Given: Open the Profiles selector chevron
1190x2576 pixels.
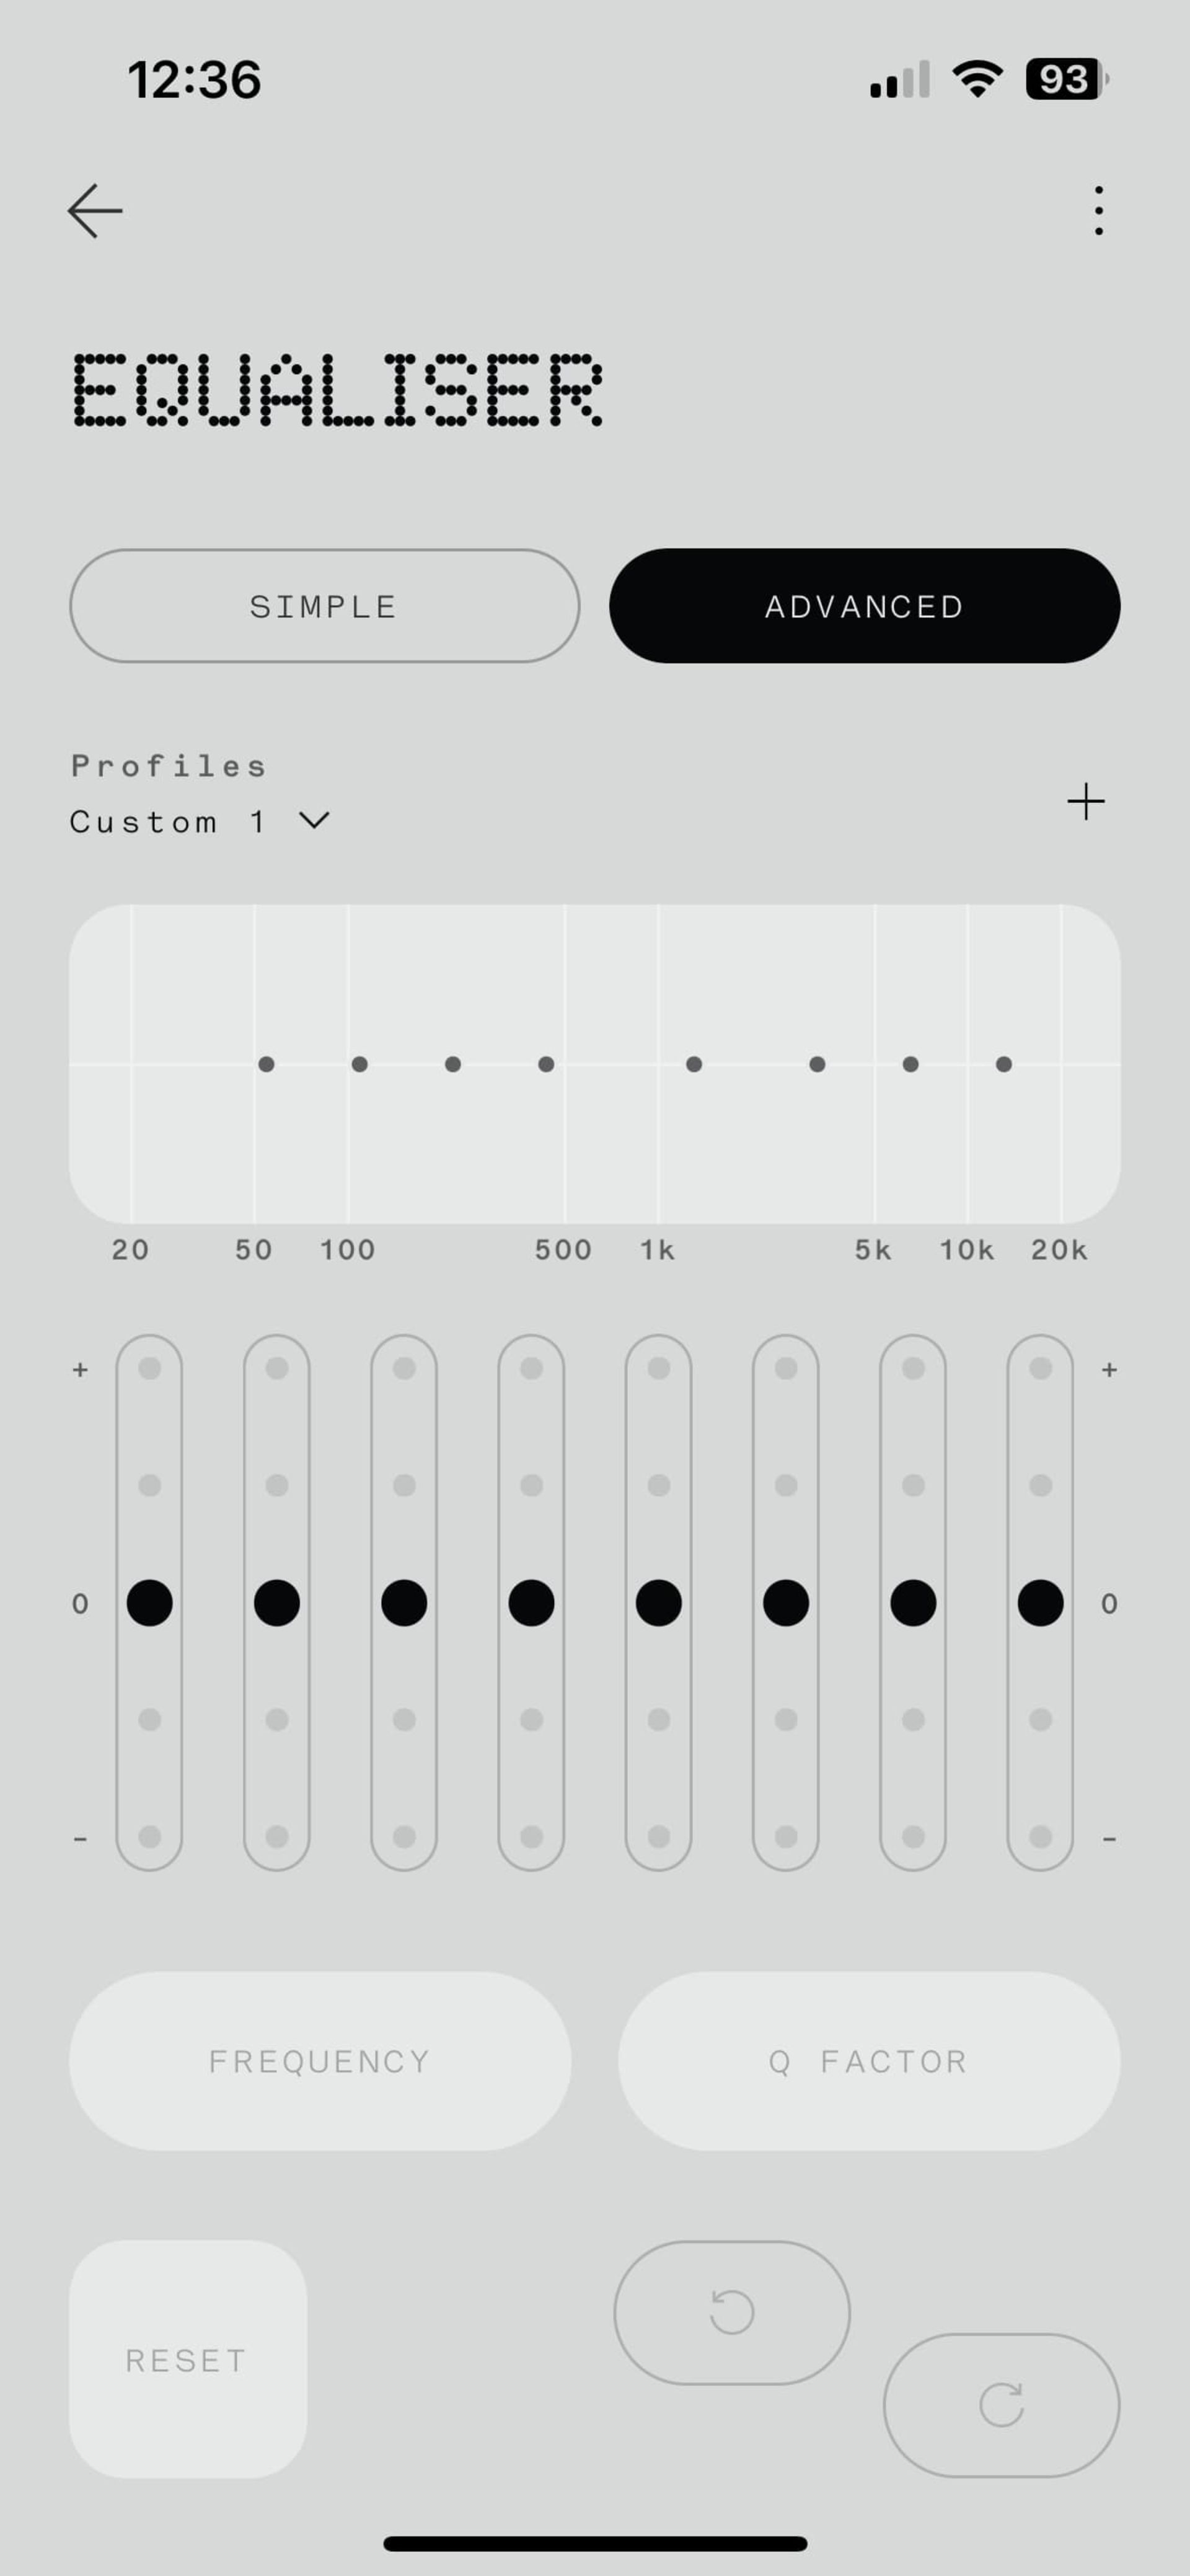Looking at the screenshot, I should point(314,821).
